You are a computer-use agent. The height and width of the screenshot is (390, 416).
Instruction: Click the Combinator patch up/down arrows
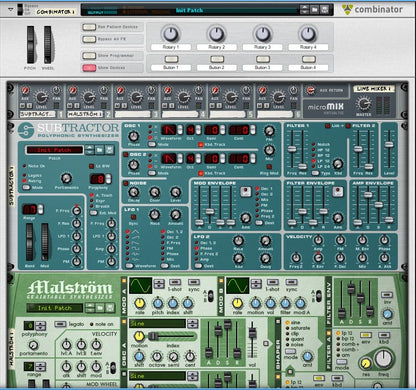pos(304,10)
